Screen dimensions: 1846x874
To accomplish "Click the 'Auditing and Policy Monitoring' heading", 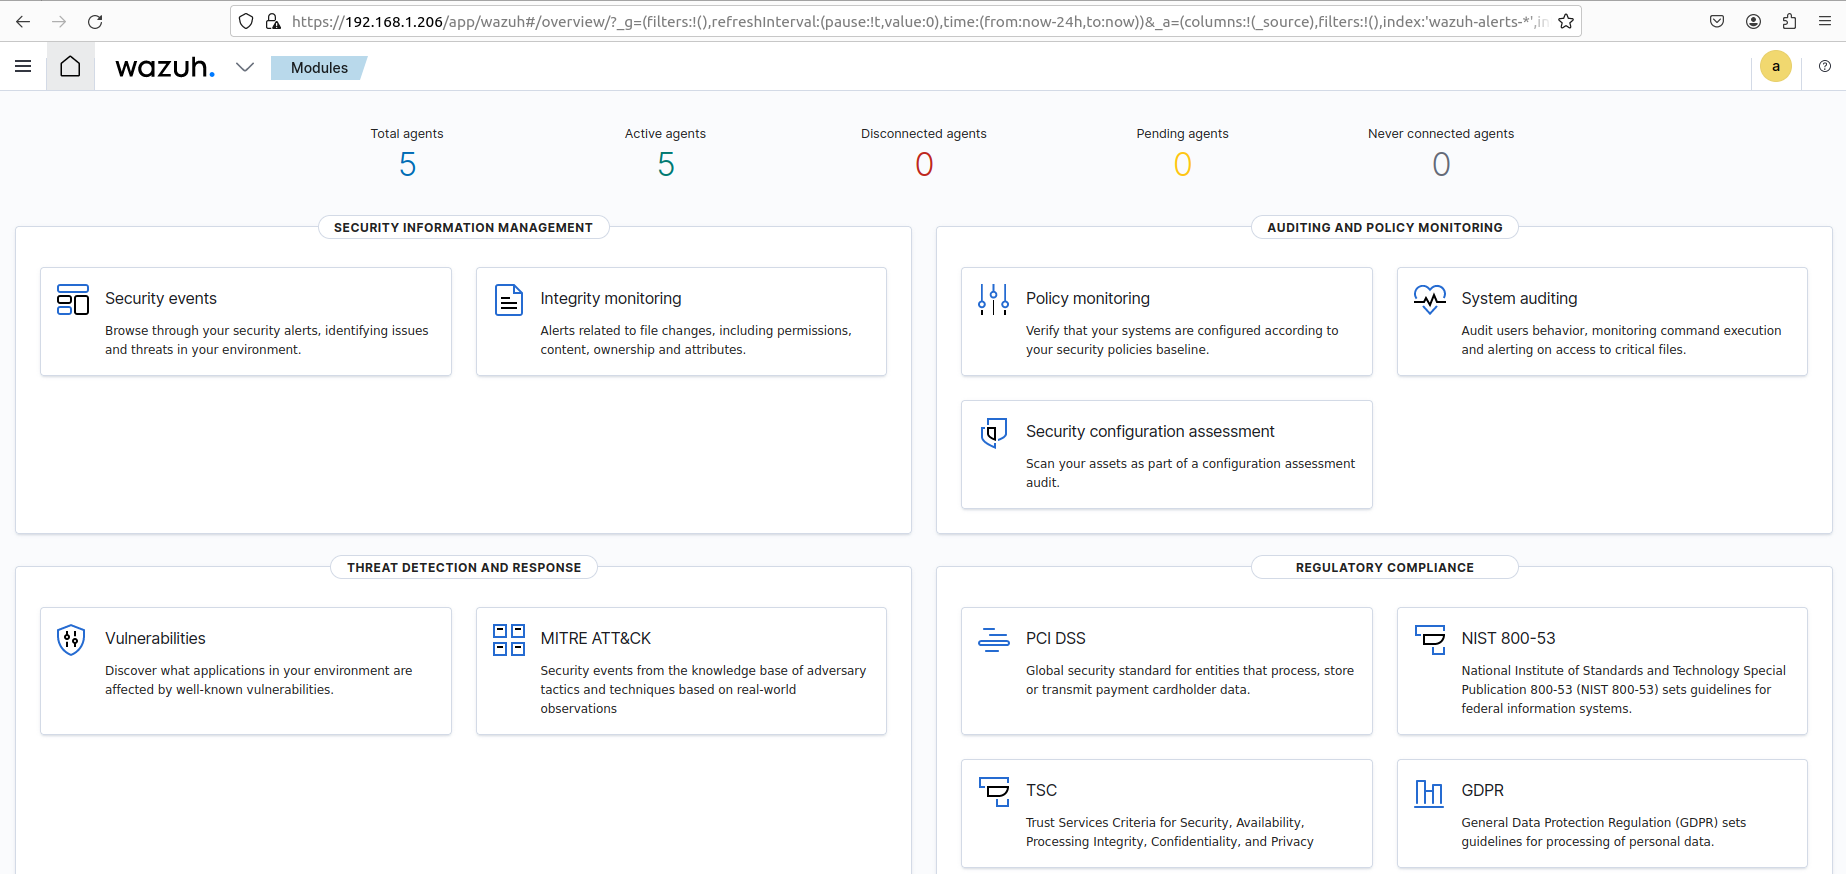I will click(x=1385, y=228).
